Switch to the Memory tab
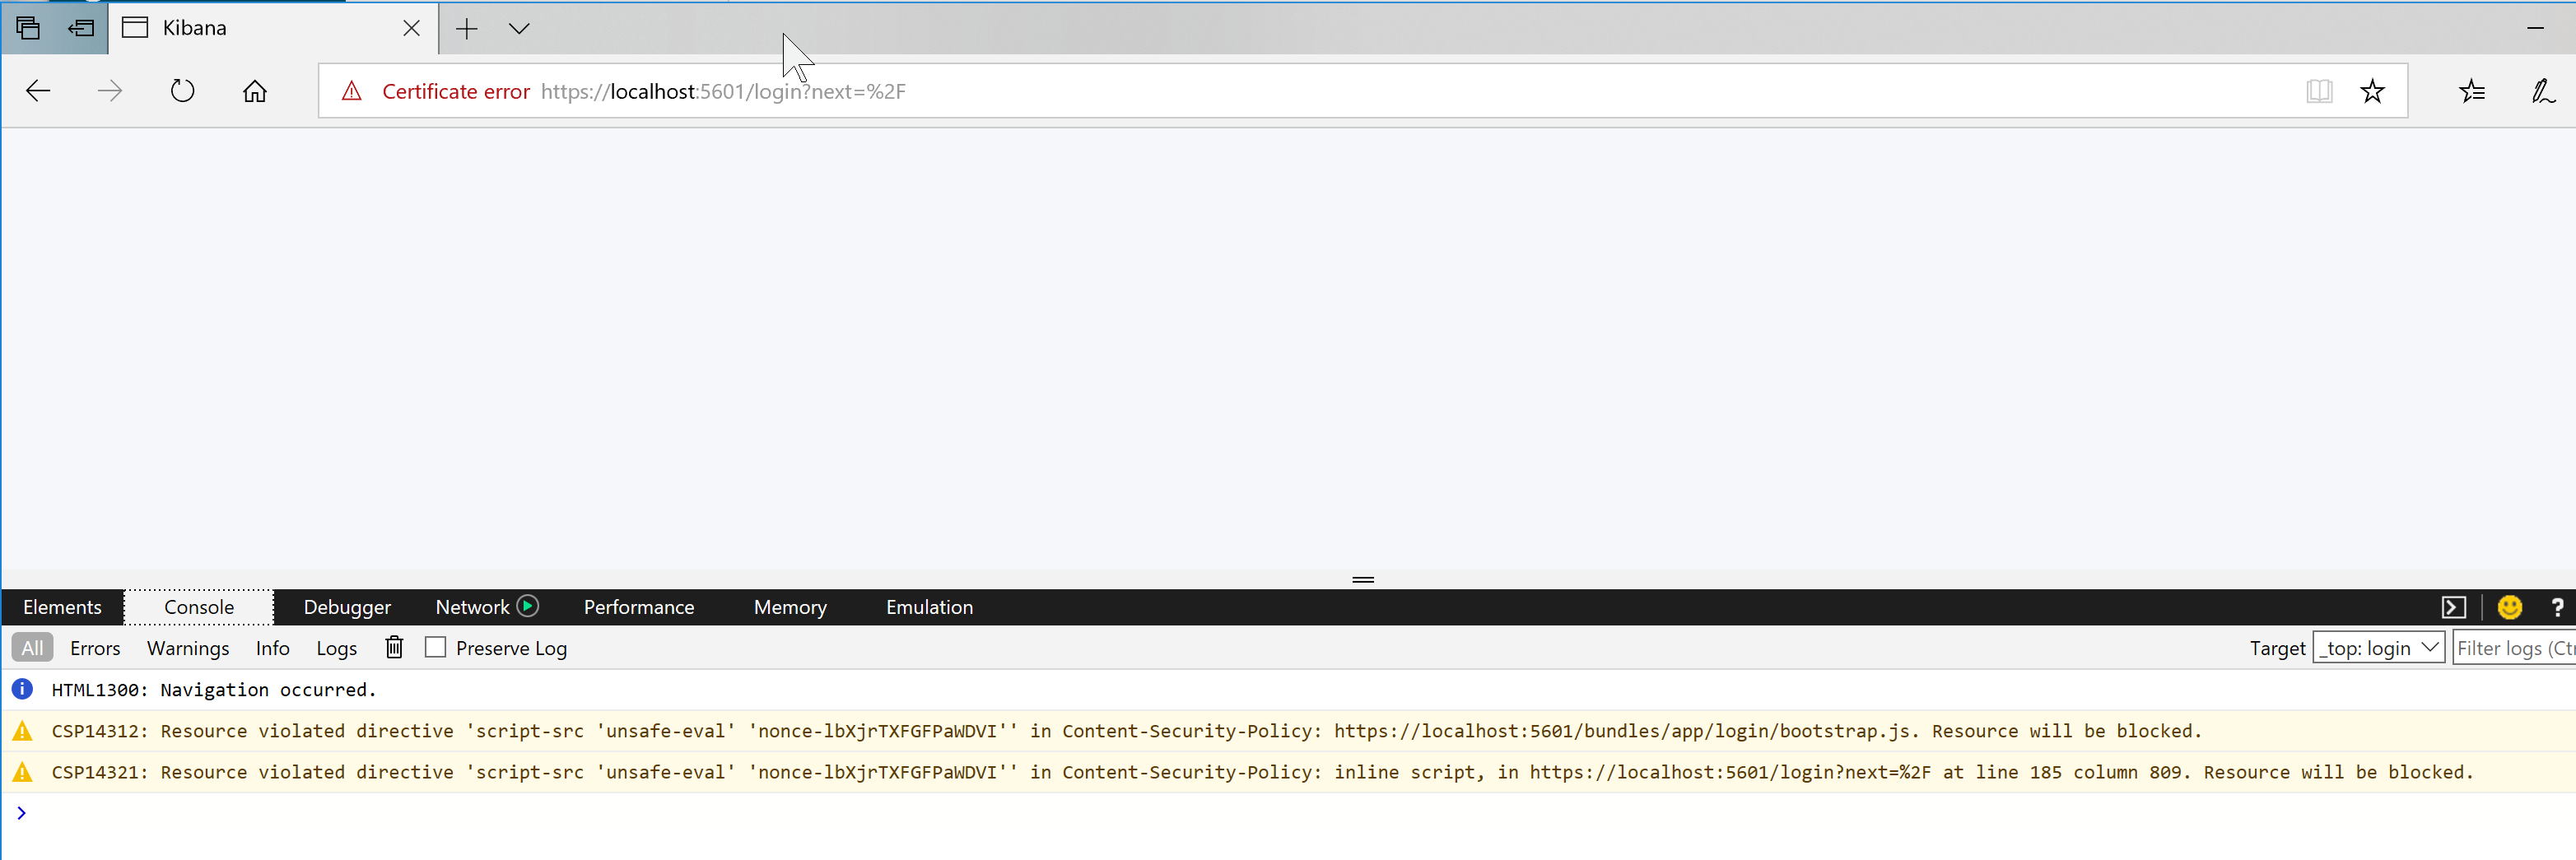 click(x=790, y=607)
